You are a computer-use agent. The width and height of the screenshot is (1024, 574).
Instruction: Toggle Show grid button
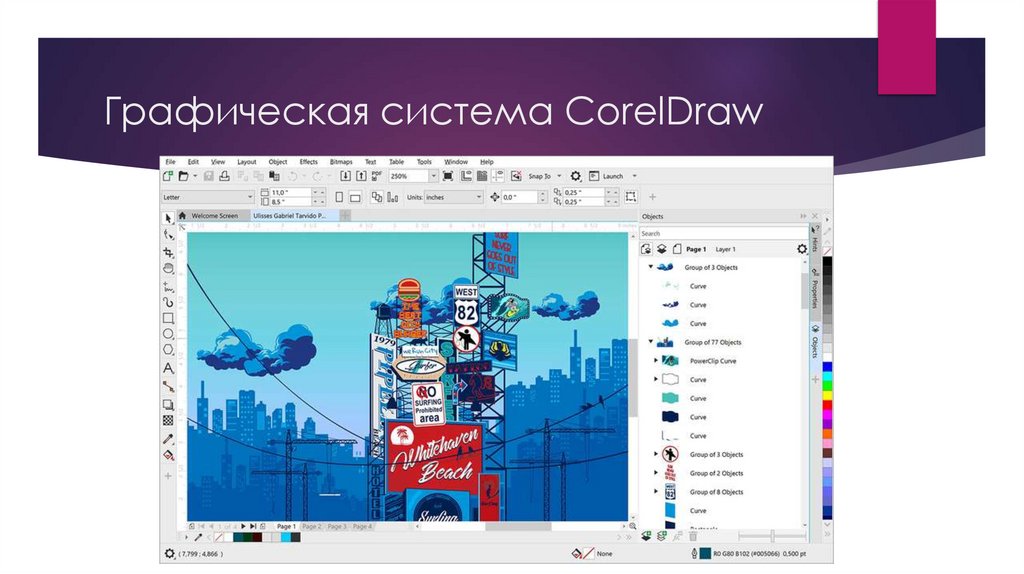click(482, 176)
